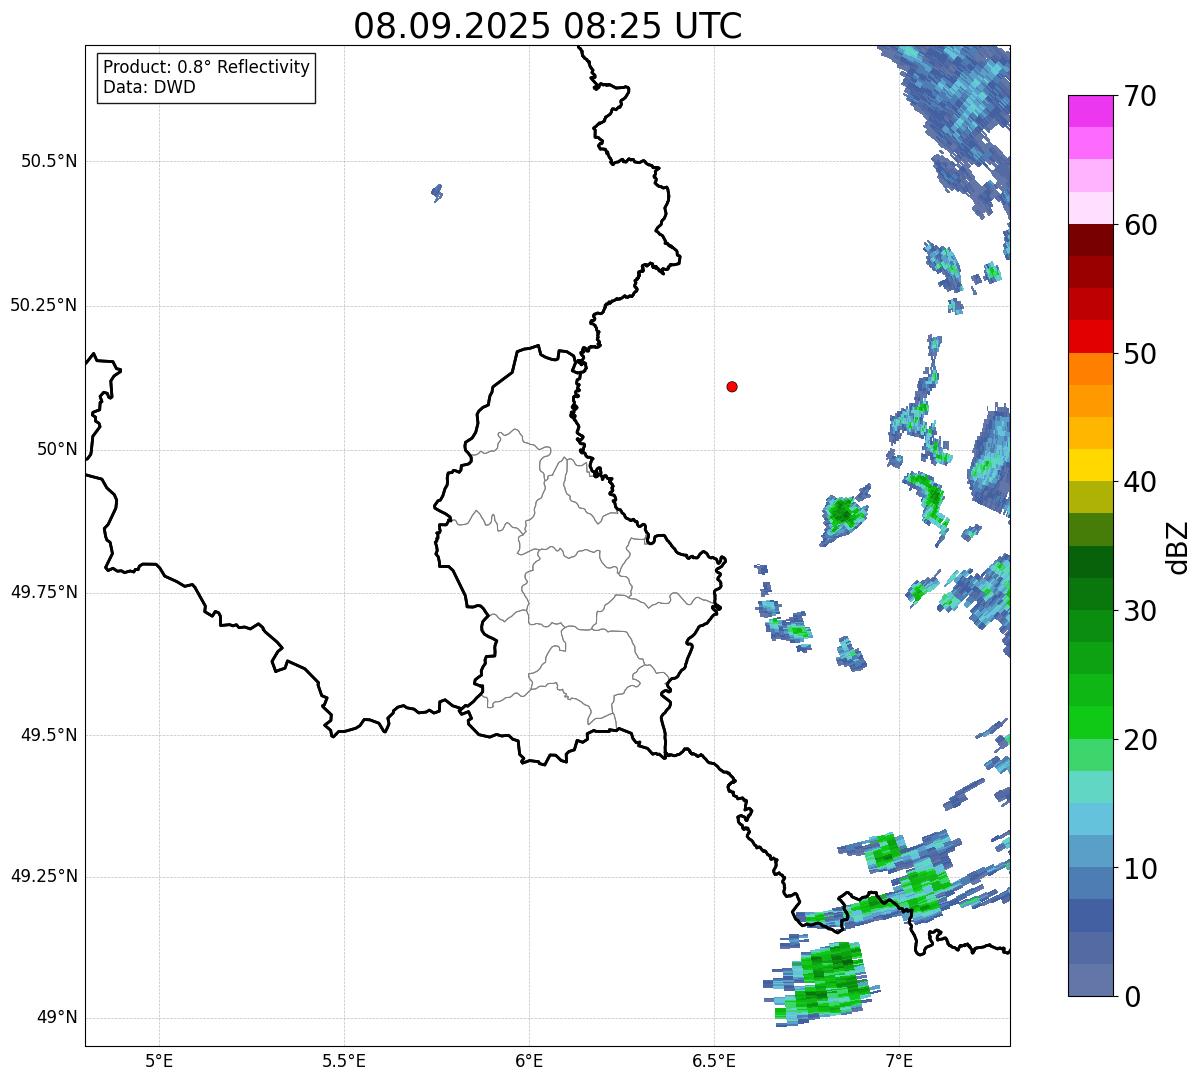Click the title '08.09.2025 08:25 UTC'
Screen dimensions: 1202x1081
pos(548,25)
